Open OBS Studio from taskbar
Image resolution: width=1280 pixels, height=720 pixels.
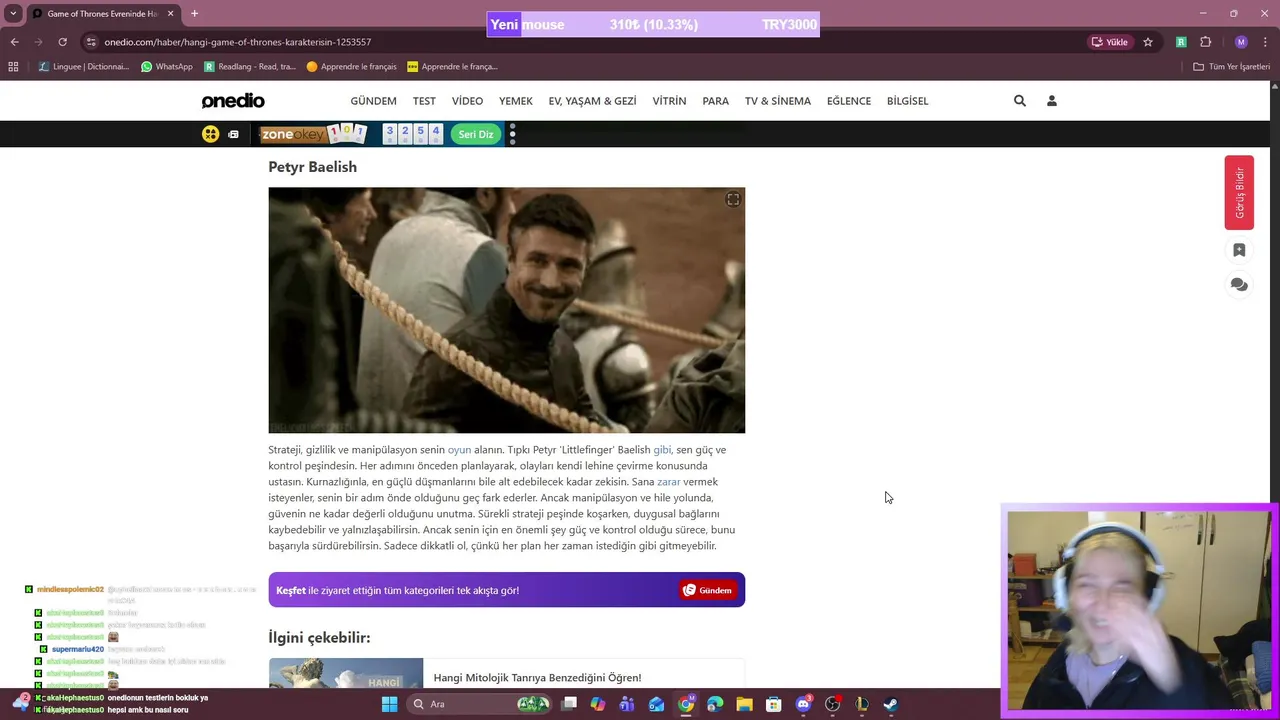832,704
